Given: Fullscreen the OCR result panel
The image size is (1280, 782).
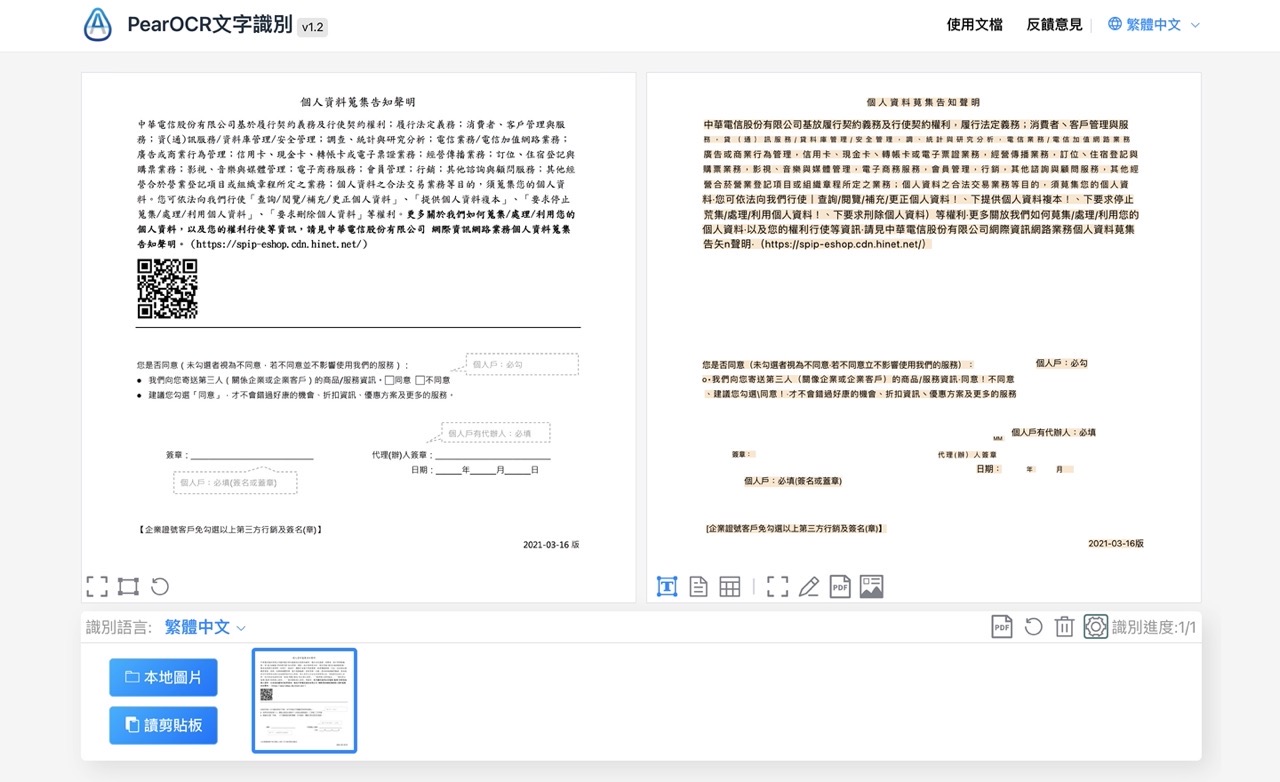Looking at the screenshot, I should point(777,587).
